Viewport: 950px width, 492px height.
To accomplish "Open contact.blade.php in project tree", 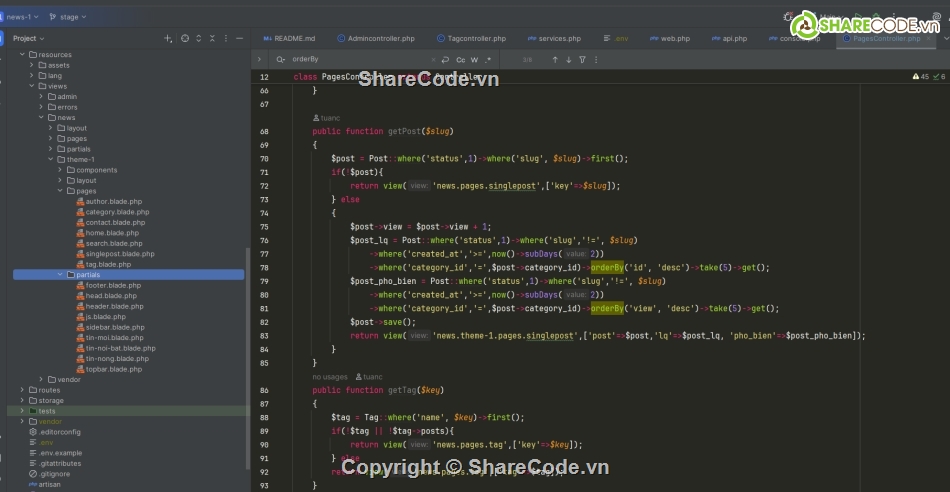I will pyautogui.click(x=115, y=222).
